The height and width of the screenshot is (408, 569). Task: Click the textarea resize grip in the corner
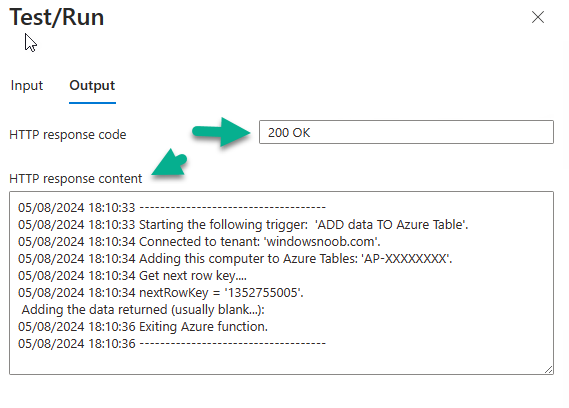click(548, 370)
